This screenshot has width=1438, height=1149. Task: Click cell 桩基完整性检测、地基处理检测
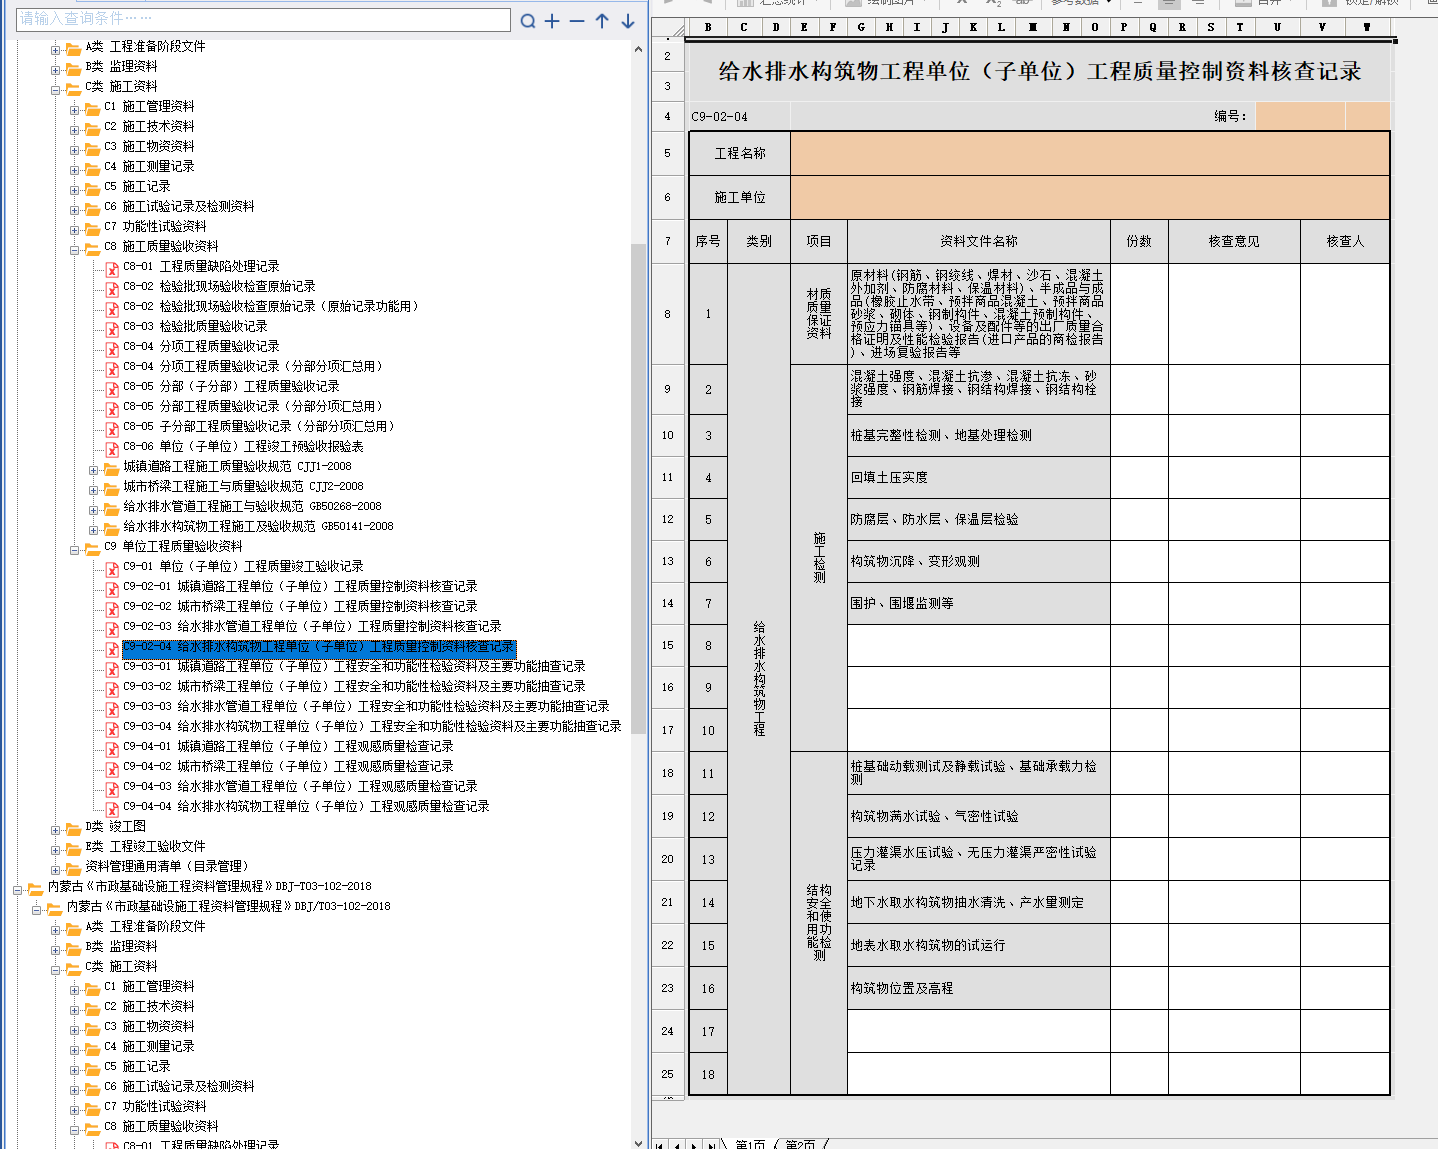(x=979, y=435)
